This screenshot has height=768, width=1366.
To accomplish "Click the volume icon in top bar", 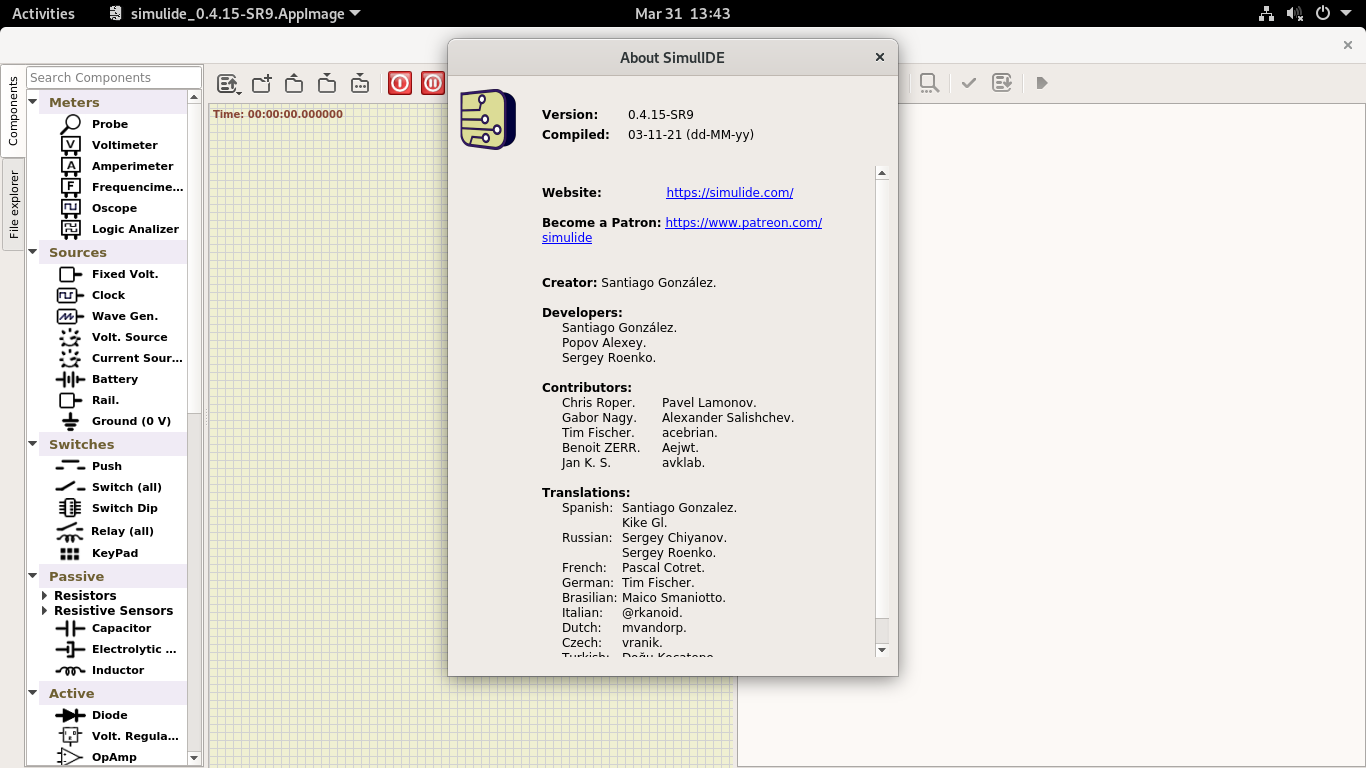I will click(1295, 14).
